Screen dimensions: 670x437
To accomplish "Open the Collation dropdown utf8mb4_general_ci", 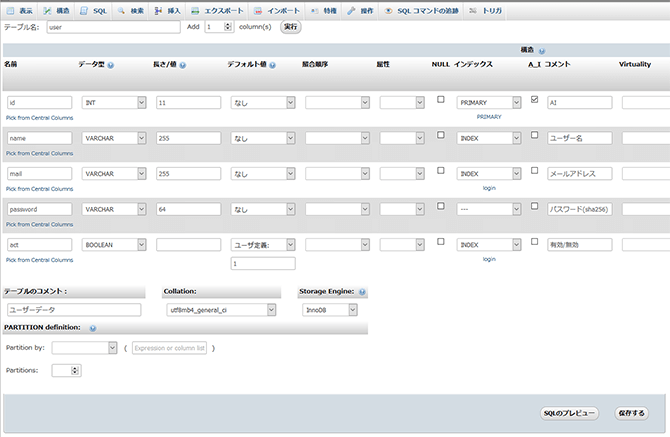I will pos(220,310).
